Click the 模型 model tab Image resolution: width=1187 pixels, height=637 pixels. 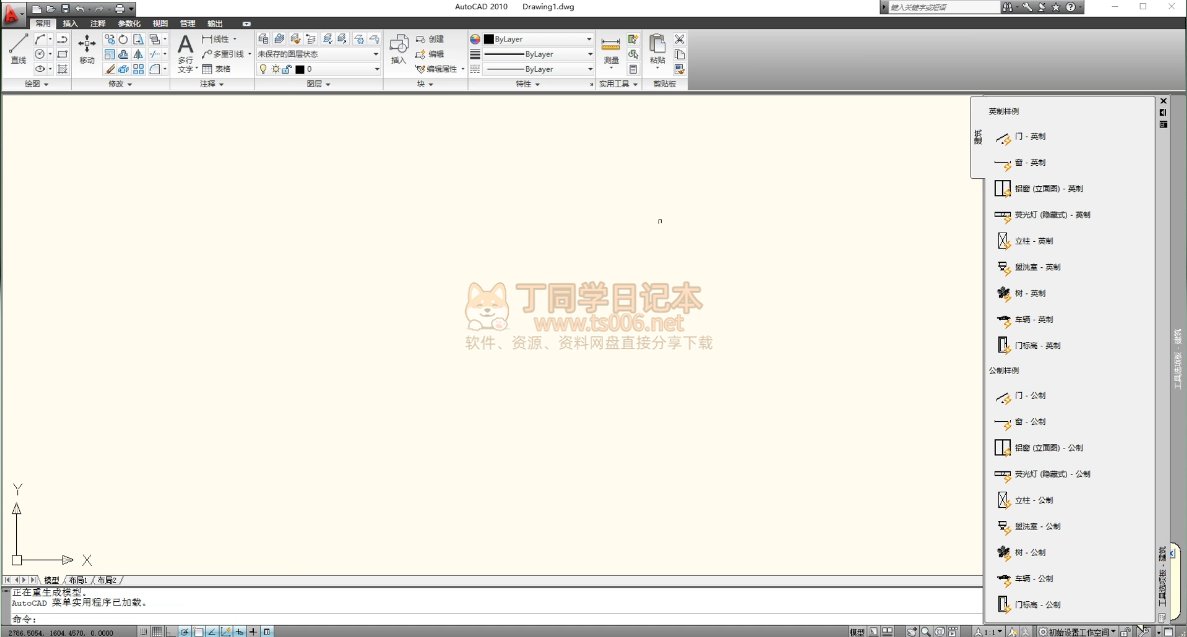pyautogui.click(x=51, y=580)
